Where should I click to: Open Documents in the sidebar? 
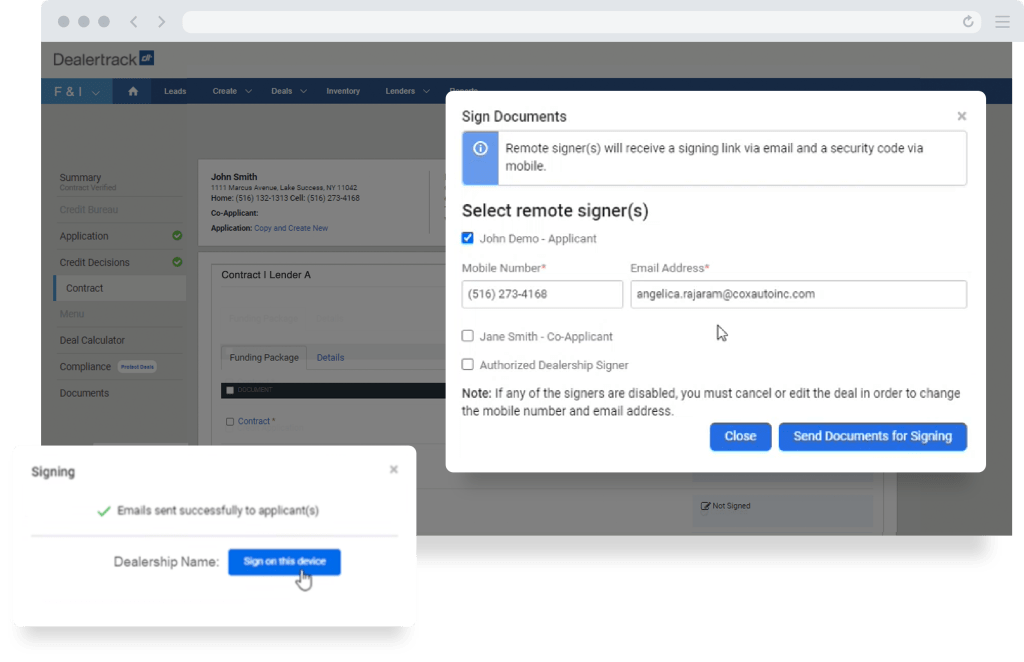pos(84,393)
